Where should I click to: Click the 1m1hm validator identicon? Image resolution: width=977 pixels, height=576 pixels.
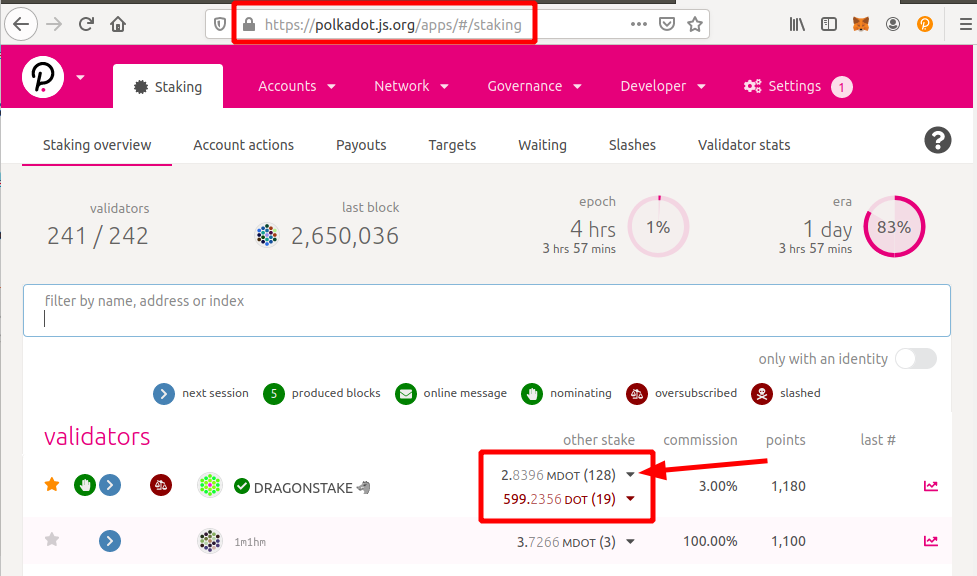[x=210, y=540]
